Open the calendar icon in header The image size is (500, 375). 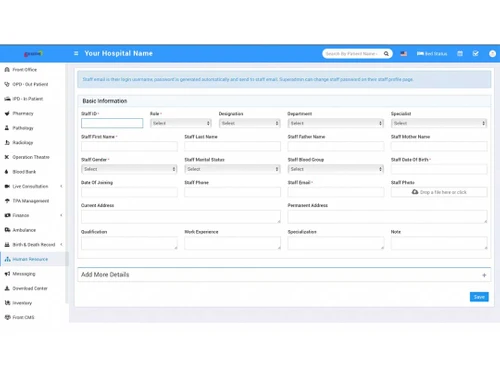(x=460, y=54)
